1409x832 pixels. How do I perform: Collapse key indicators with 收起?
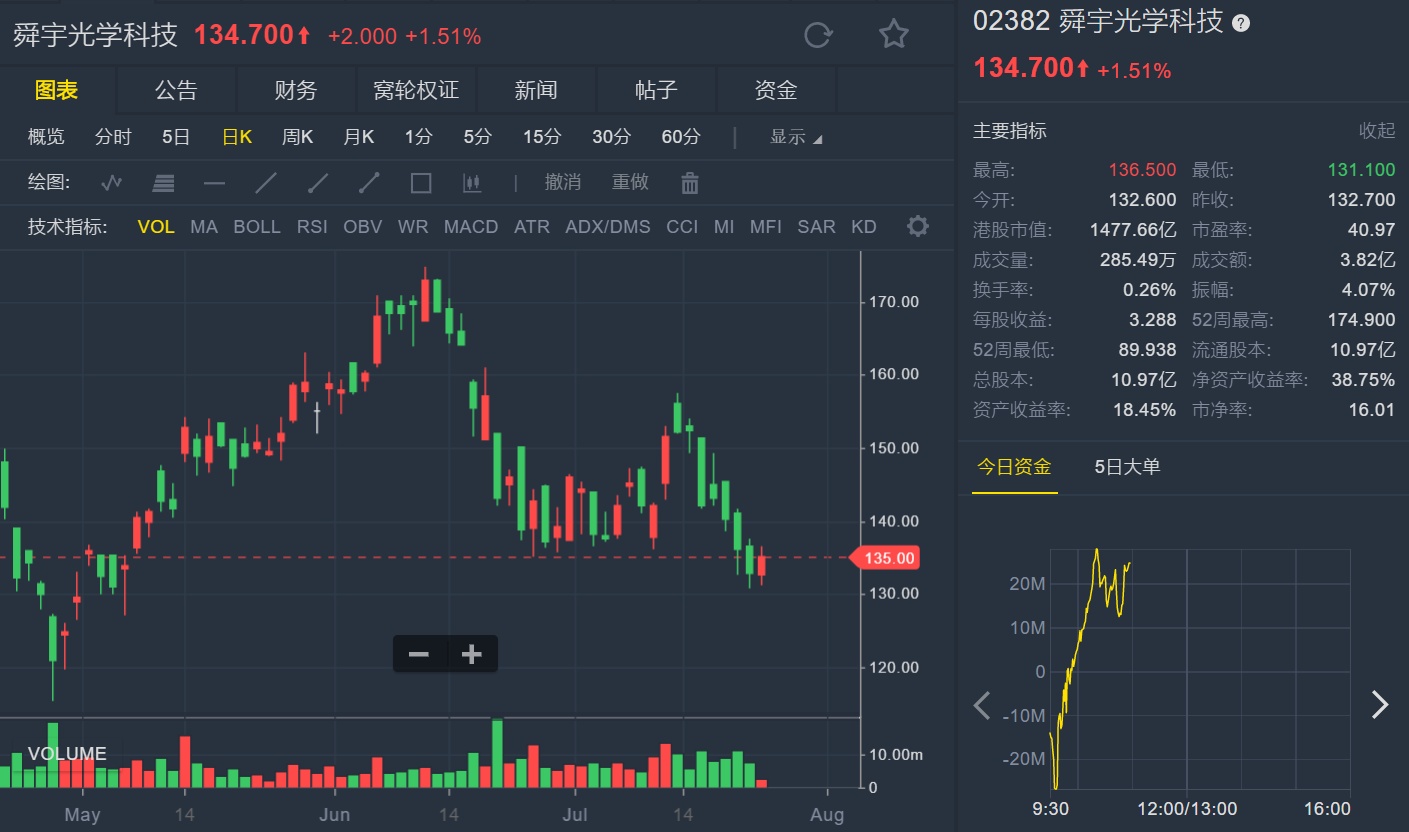(1376, 131)
